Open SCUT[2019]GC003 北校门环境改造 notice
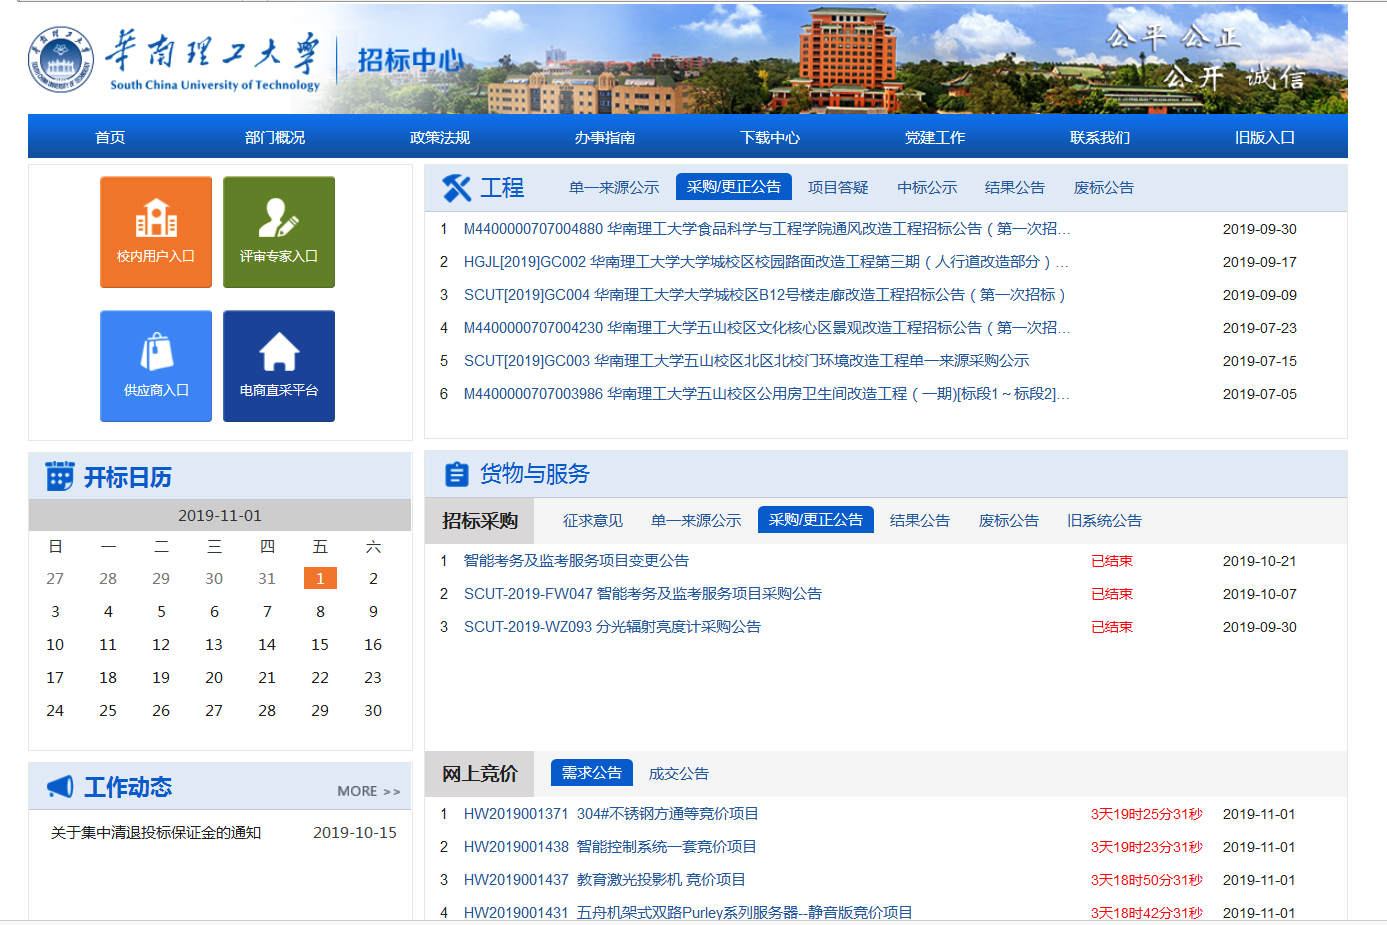 point(746,361)
